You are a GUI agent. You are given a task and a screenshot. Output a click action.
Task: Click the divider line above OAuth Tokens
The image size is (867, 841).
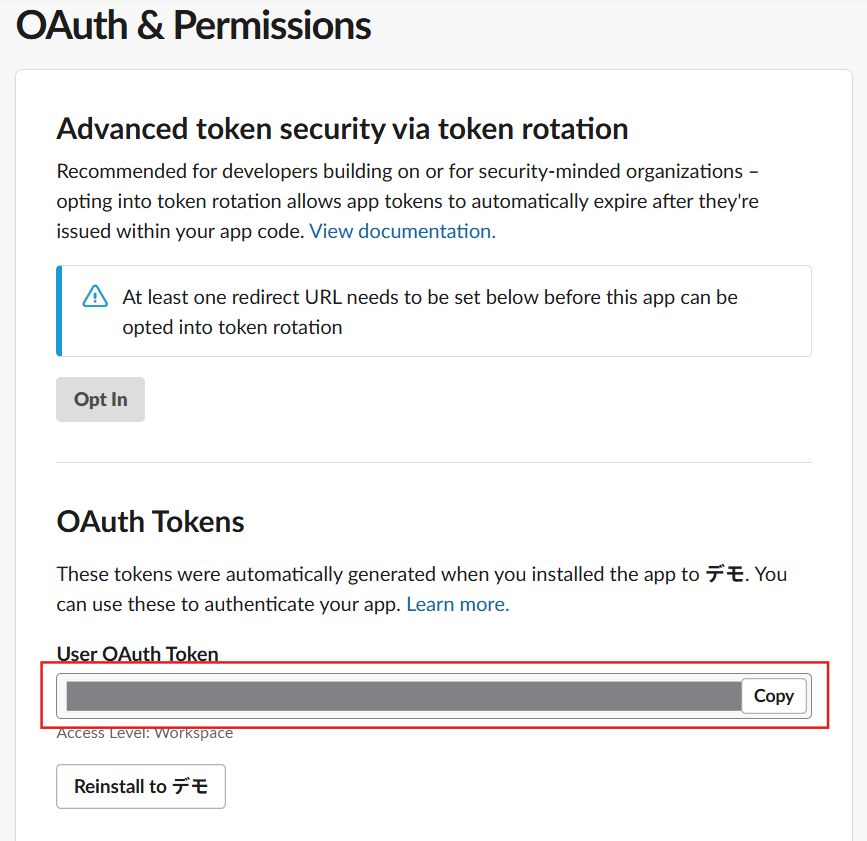(433, 462)
